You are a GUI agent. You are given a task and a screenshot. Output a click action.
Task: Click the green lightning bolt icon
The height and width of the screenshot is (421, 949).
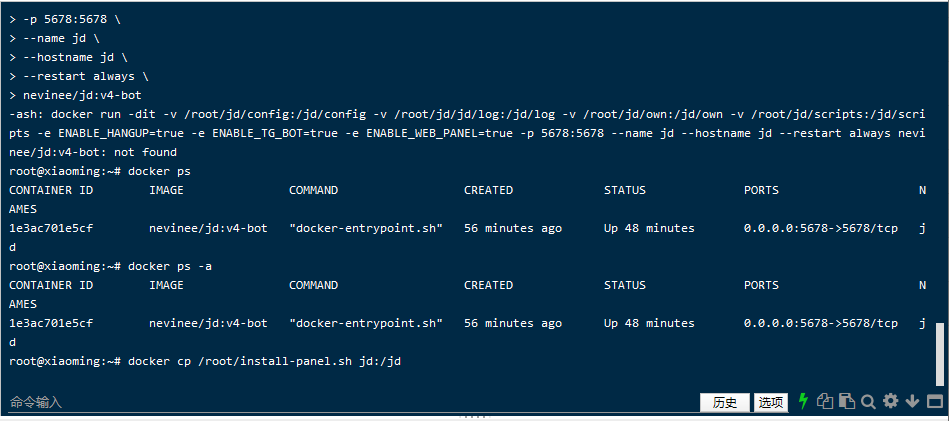(803, 401)
